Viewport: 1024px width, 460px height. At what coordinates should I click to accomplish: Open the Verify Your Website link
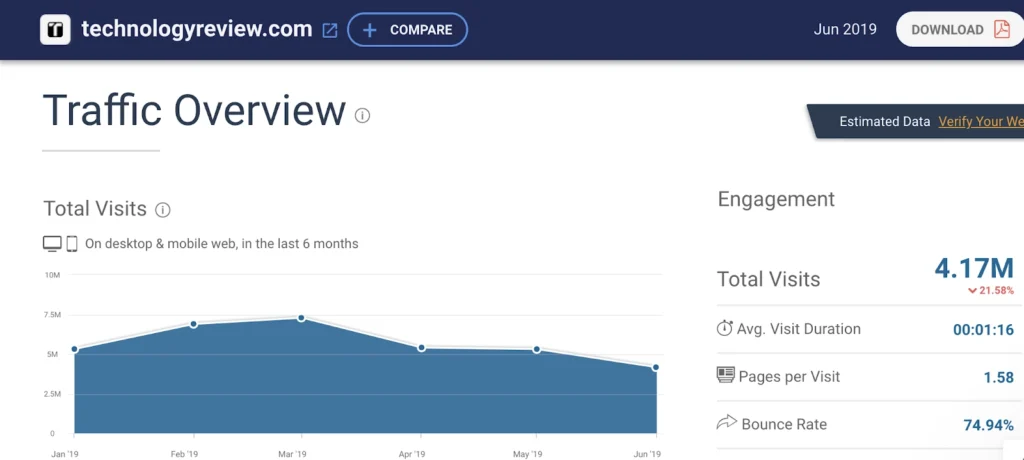coord(980,121)
